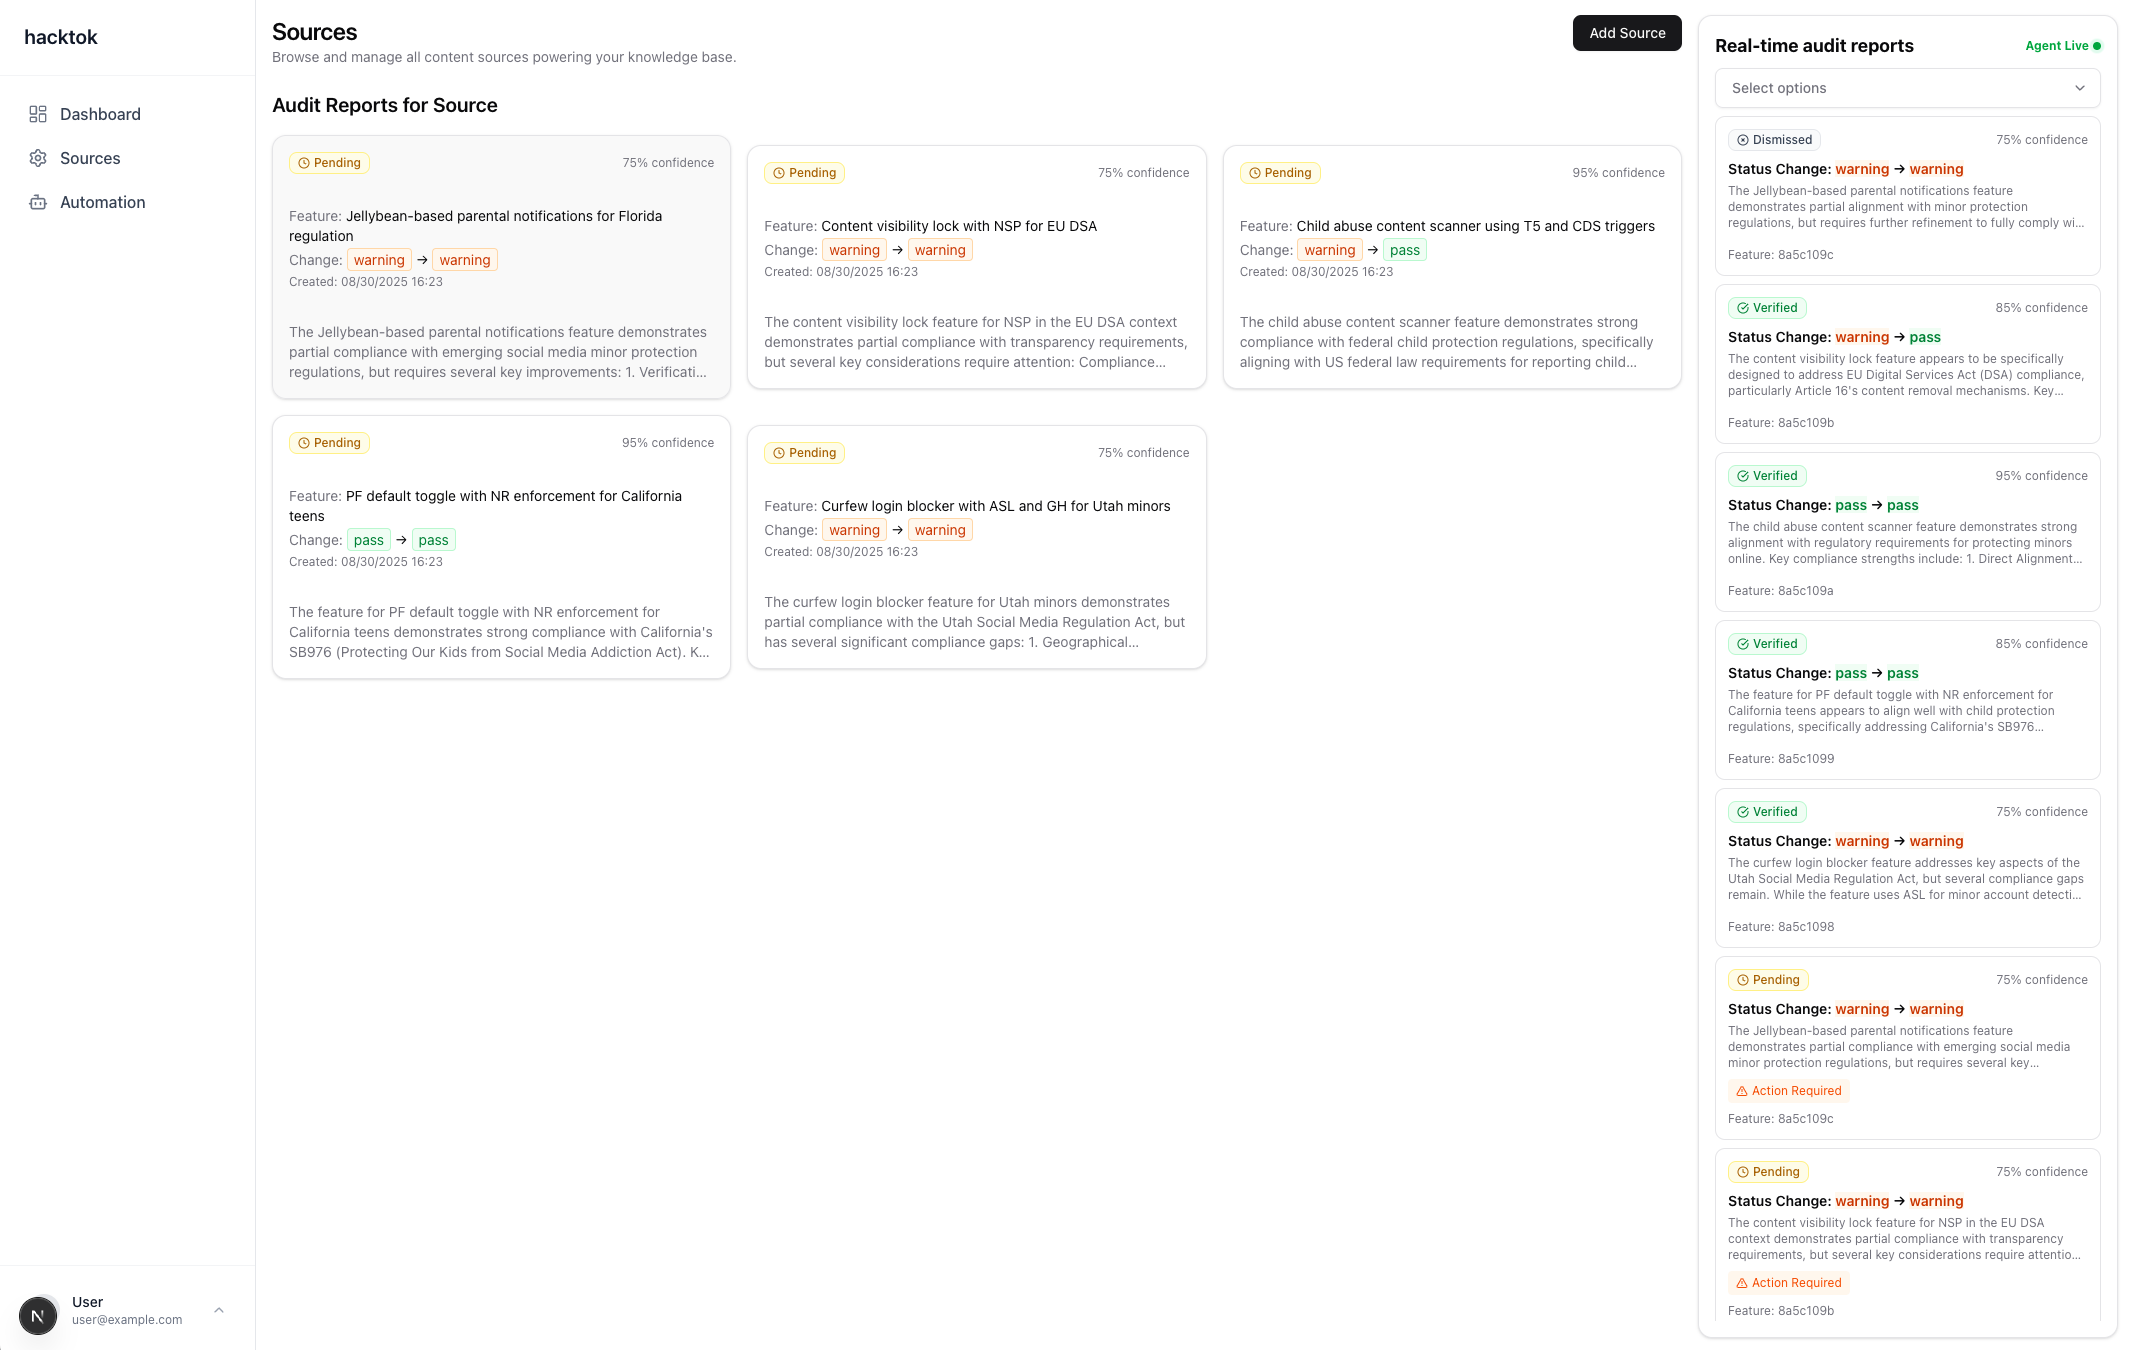Click the Dashboard grid icon

pyautogui.click(x=38, y=114)
